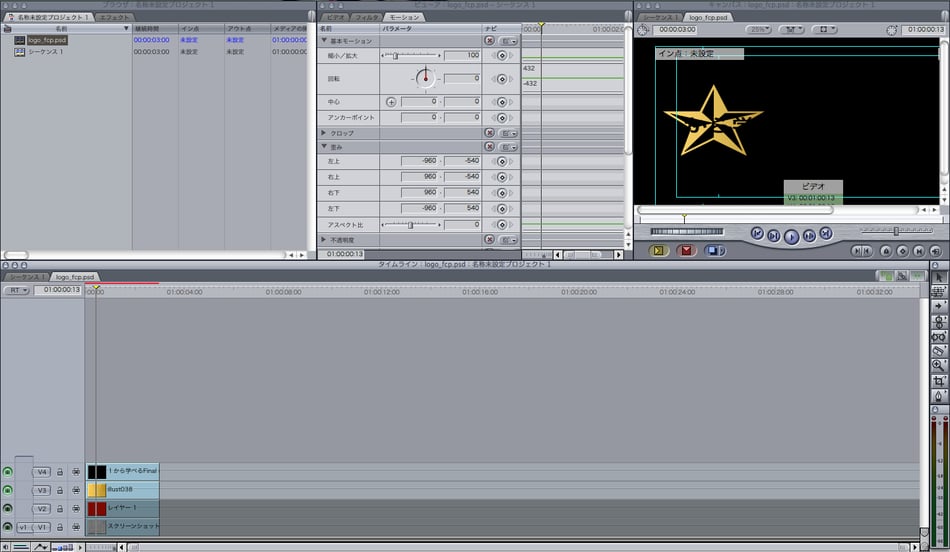Open the RT pop-up menu in timeline
The width and height of the screenshot is (950, 552).
tap(16, 290)
